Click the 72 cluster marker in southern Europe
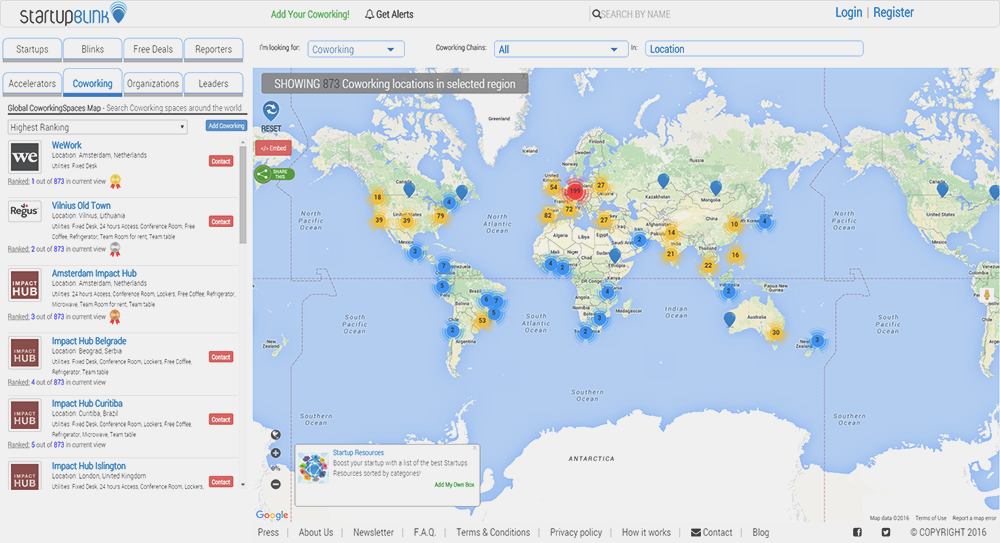1000x543 pixels. click(568, 209)
